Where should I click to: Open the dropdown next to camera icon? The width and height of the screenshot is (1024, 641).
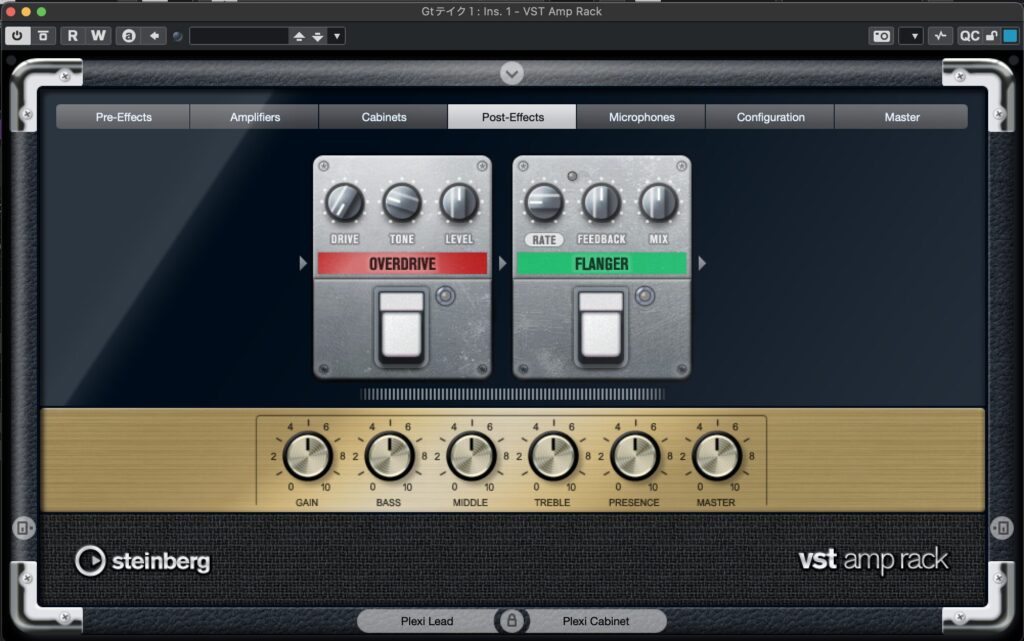[911, 36]
